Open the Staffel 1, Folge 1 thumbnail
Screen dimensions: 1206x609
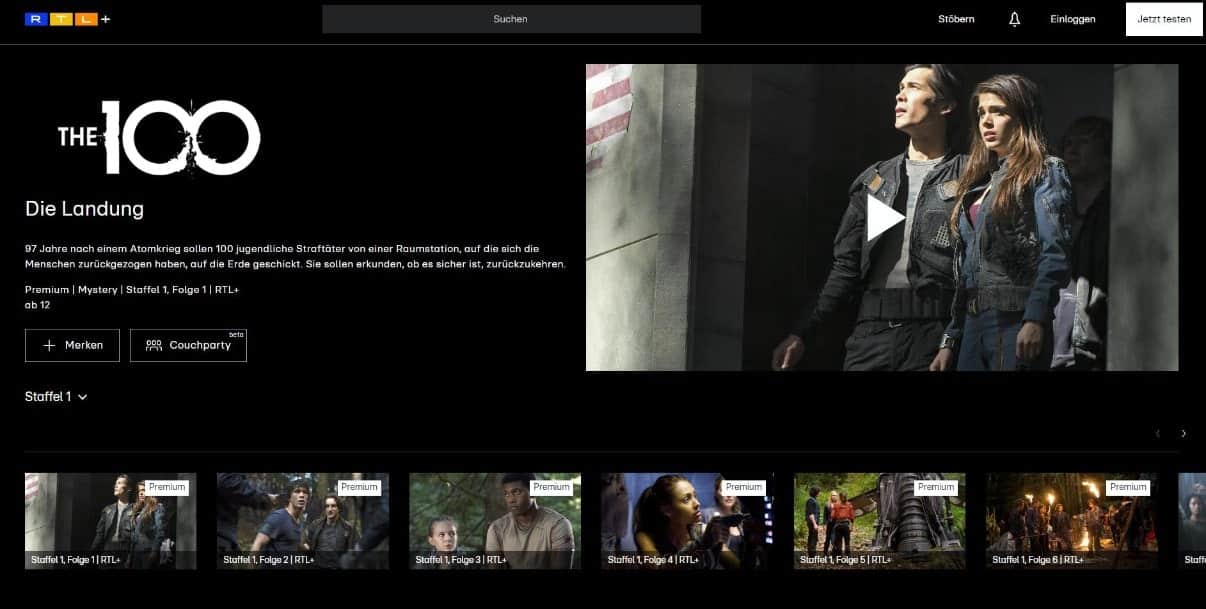pos(111,521)
